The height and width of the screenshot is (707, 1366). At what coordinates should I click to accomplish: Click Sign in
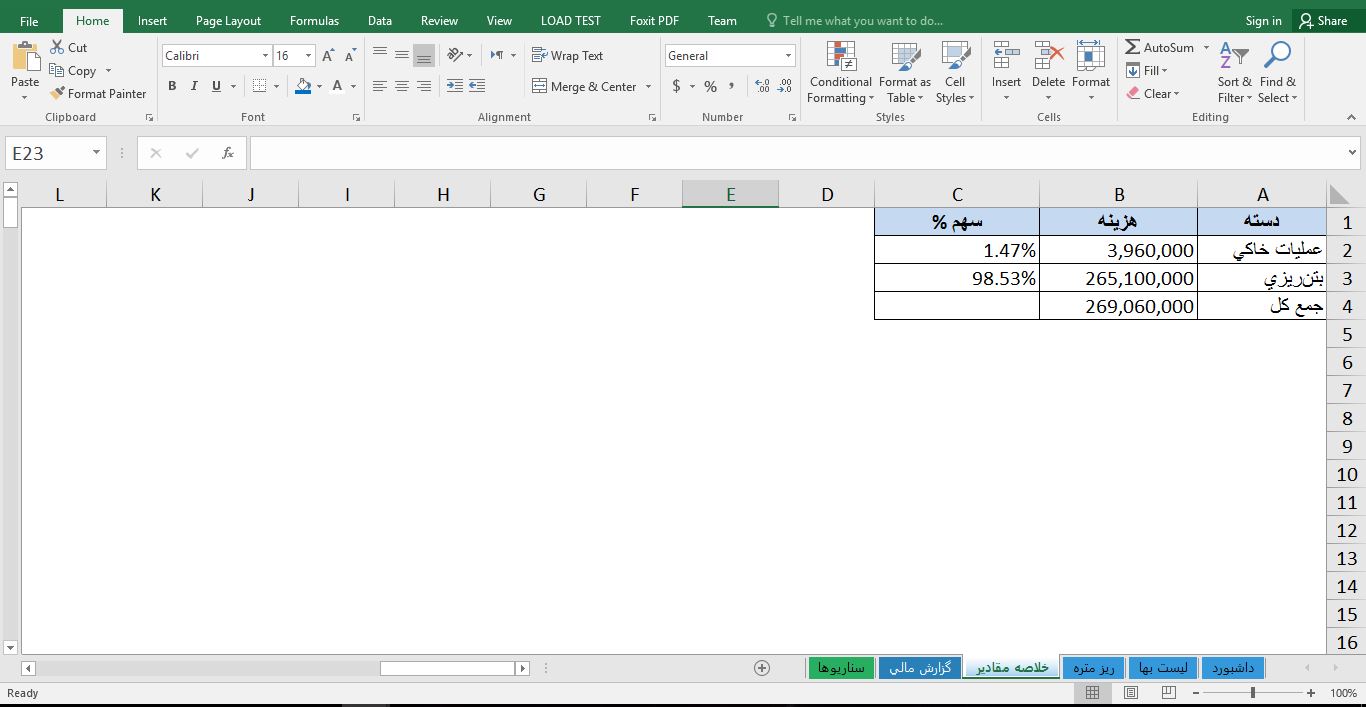click(1263, 20)
